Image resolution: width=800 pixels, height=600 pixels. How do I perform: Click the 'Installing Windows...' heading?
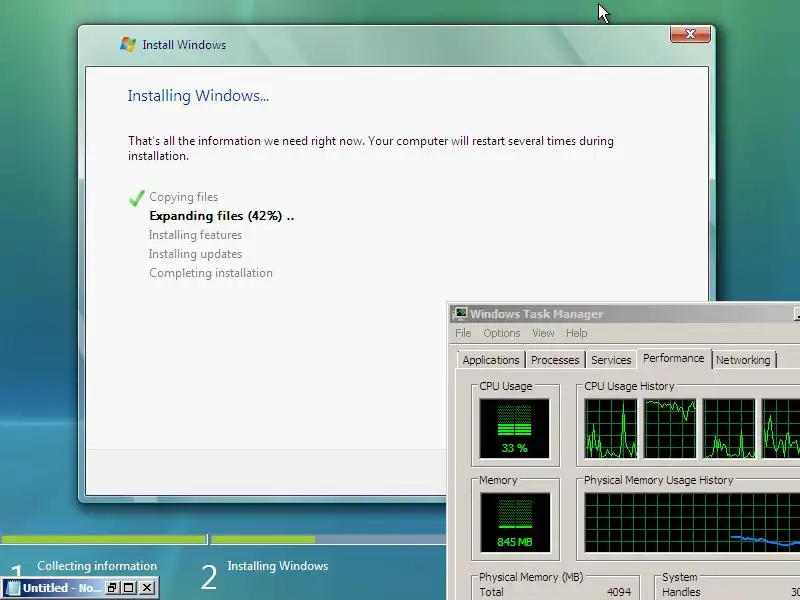point(198,96)
